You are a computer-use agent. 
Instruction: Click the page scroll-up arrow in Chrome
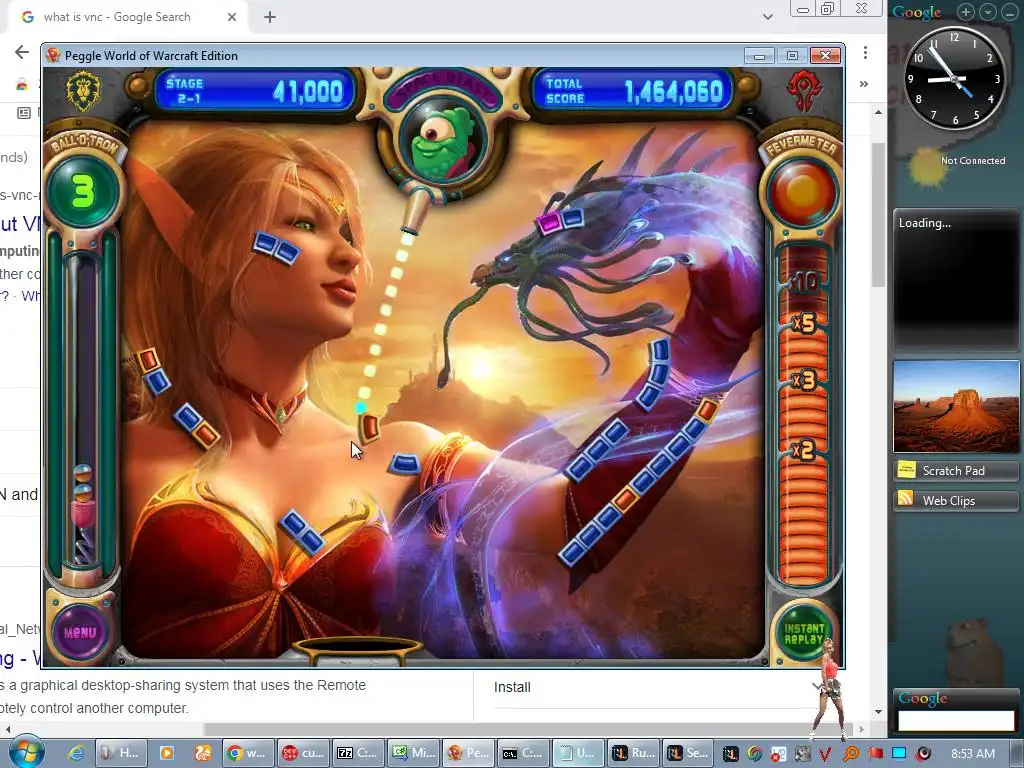[878, 112]
